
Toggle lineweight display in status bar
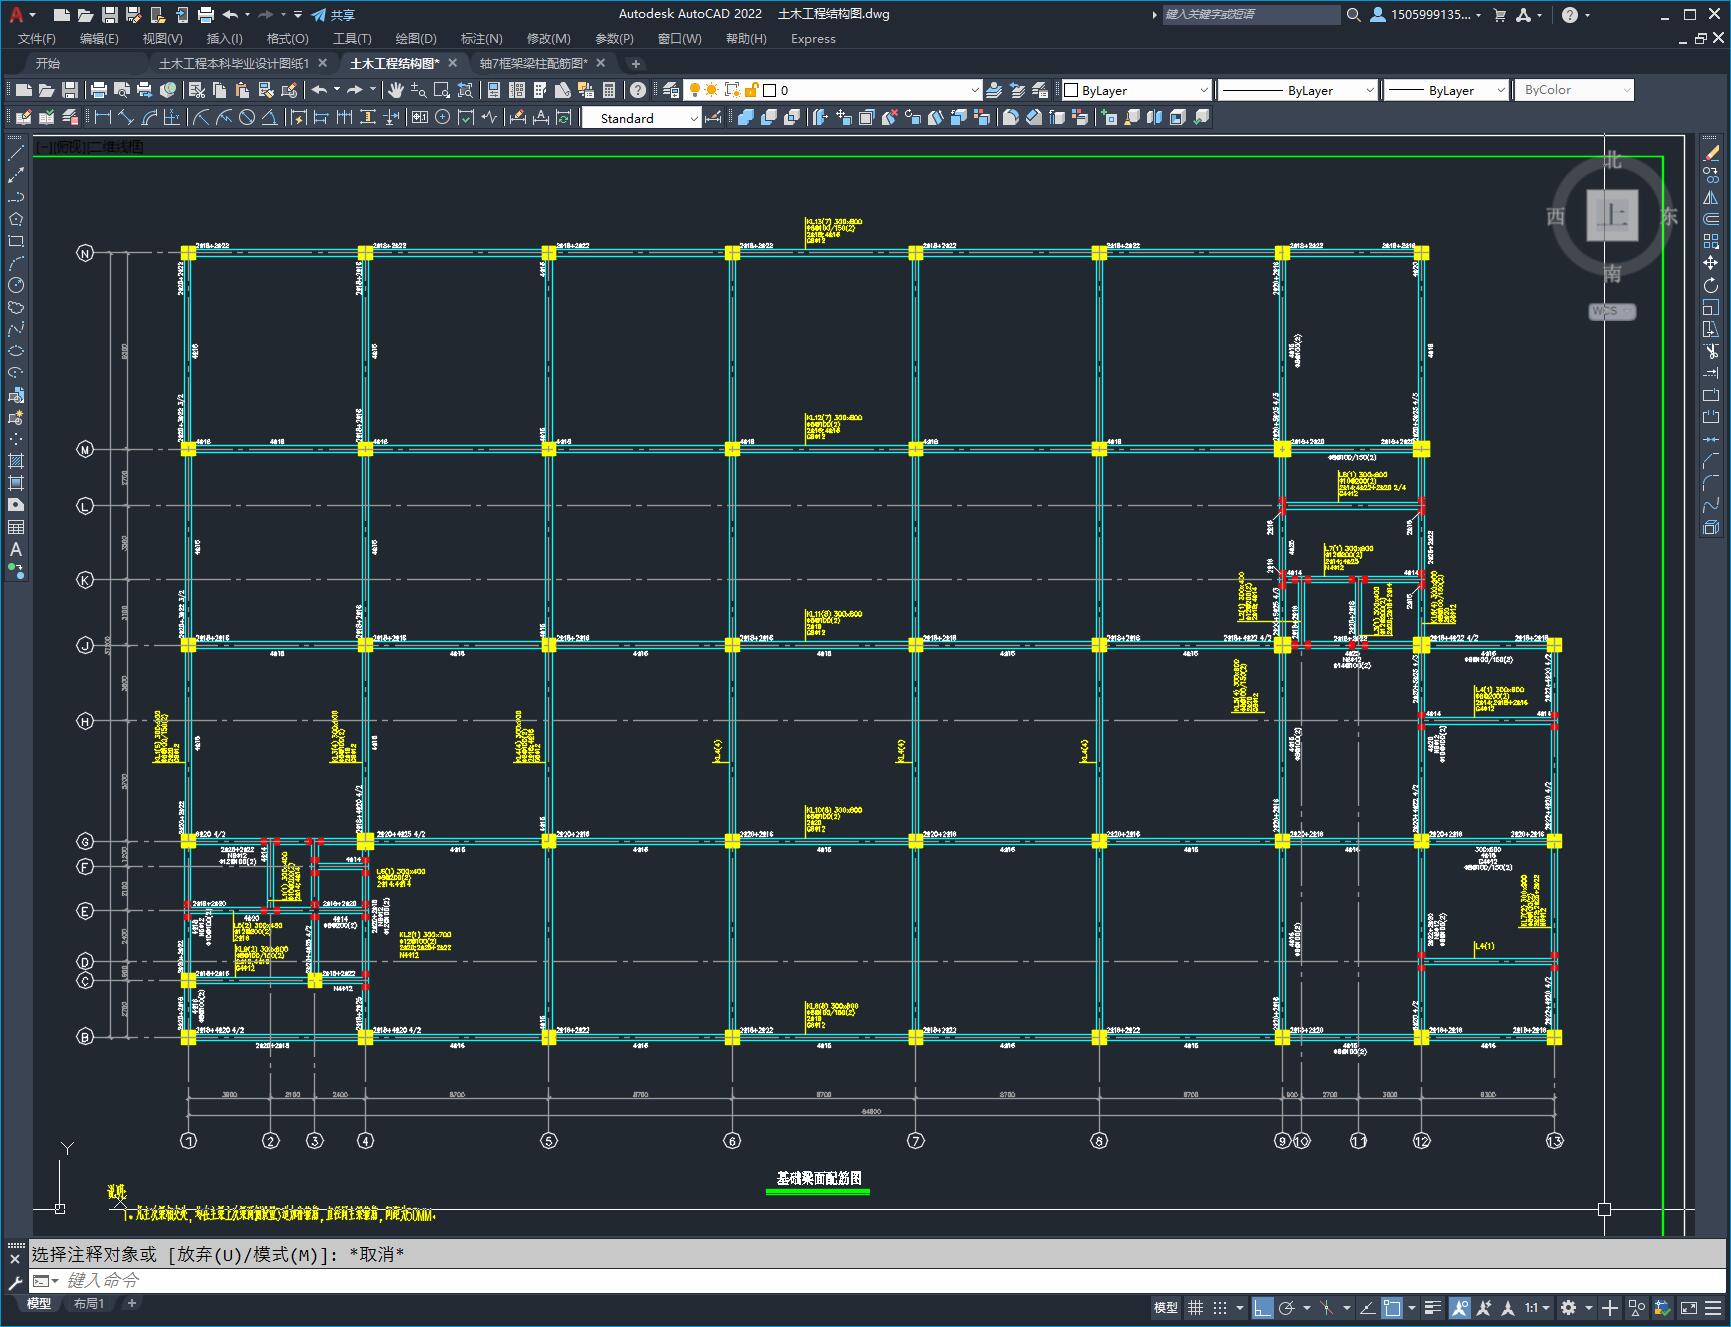[x=1433, y=1307]
